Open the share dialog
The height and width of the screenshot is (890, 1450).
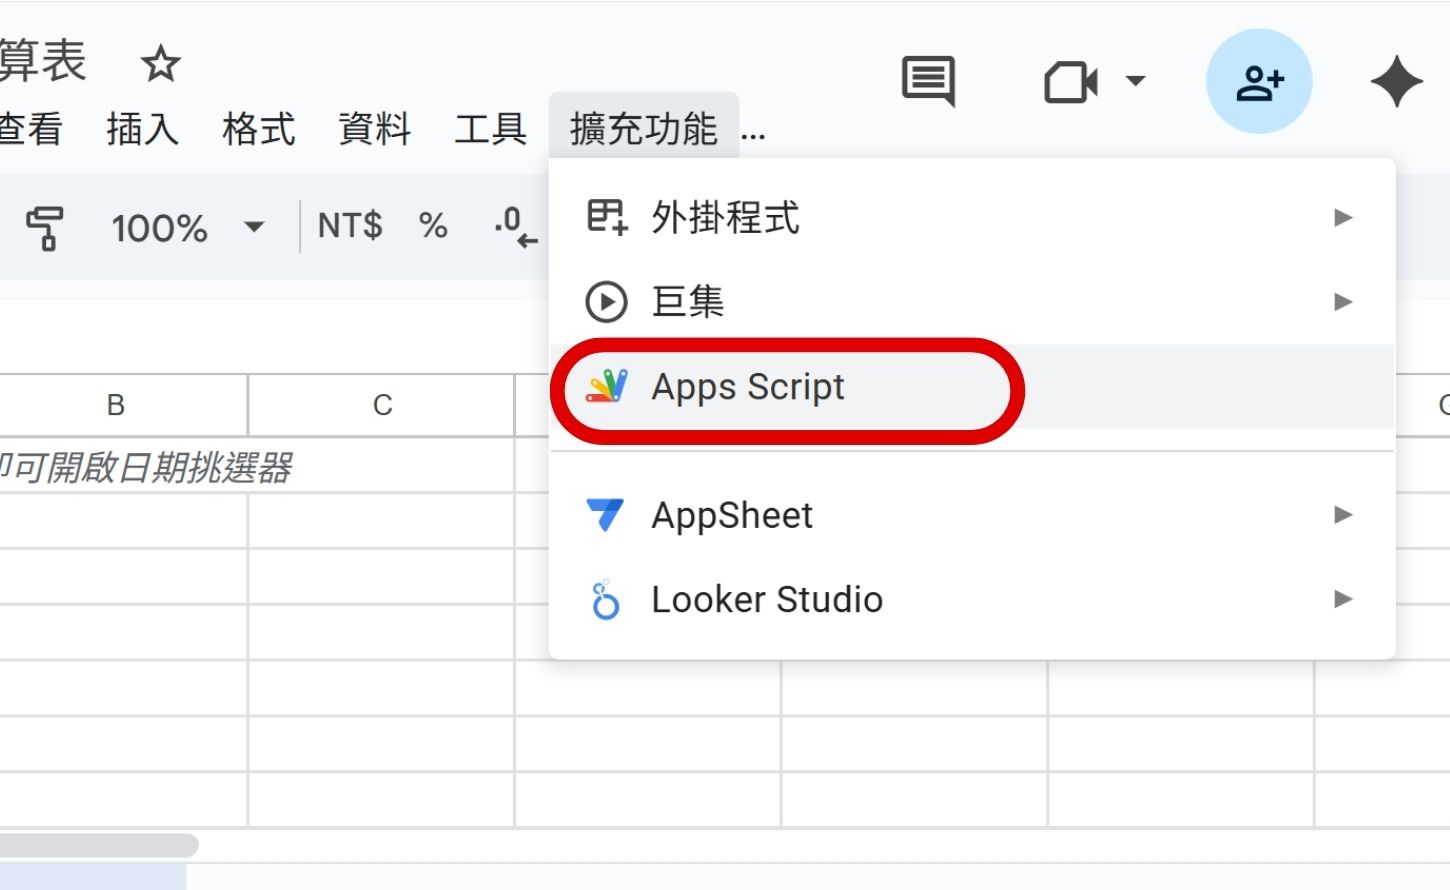click(1259, 81)
